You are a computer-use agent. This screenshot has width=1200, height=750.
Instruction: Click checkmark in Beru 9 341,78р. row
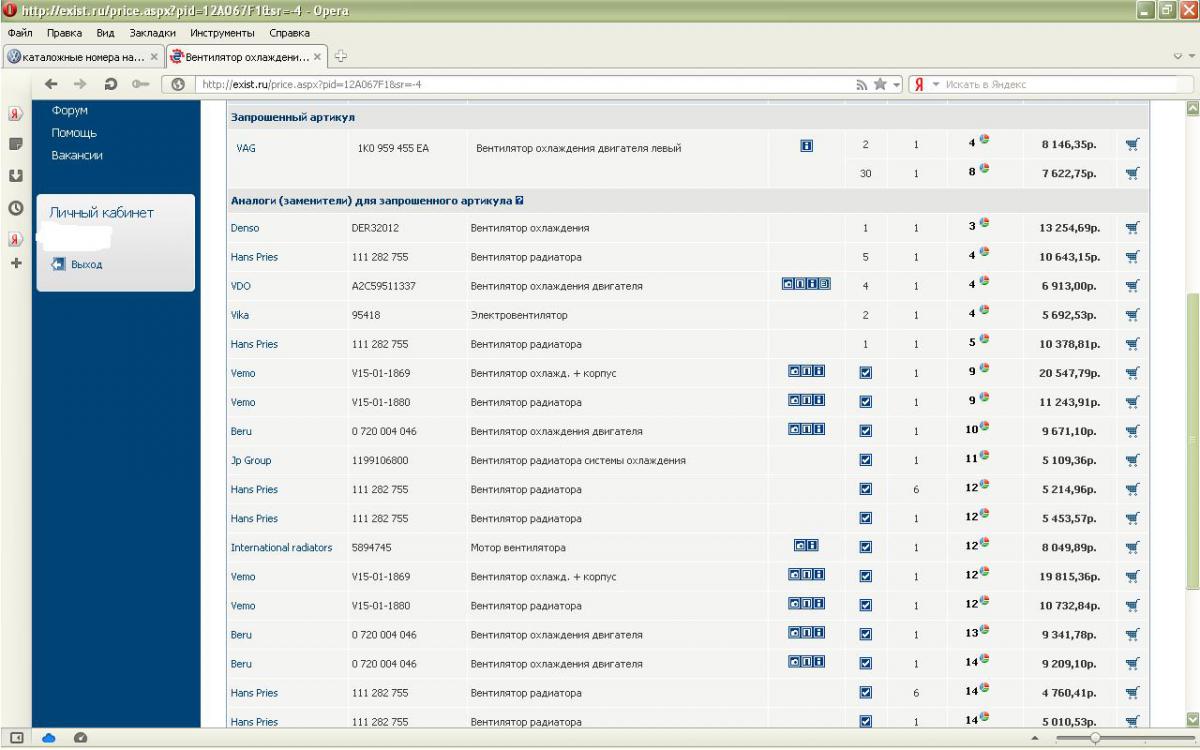(x=866, y=634)
